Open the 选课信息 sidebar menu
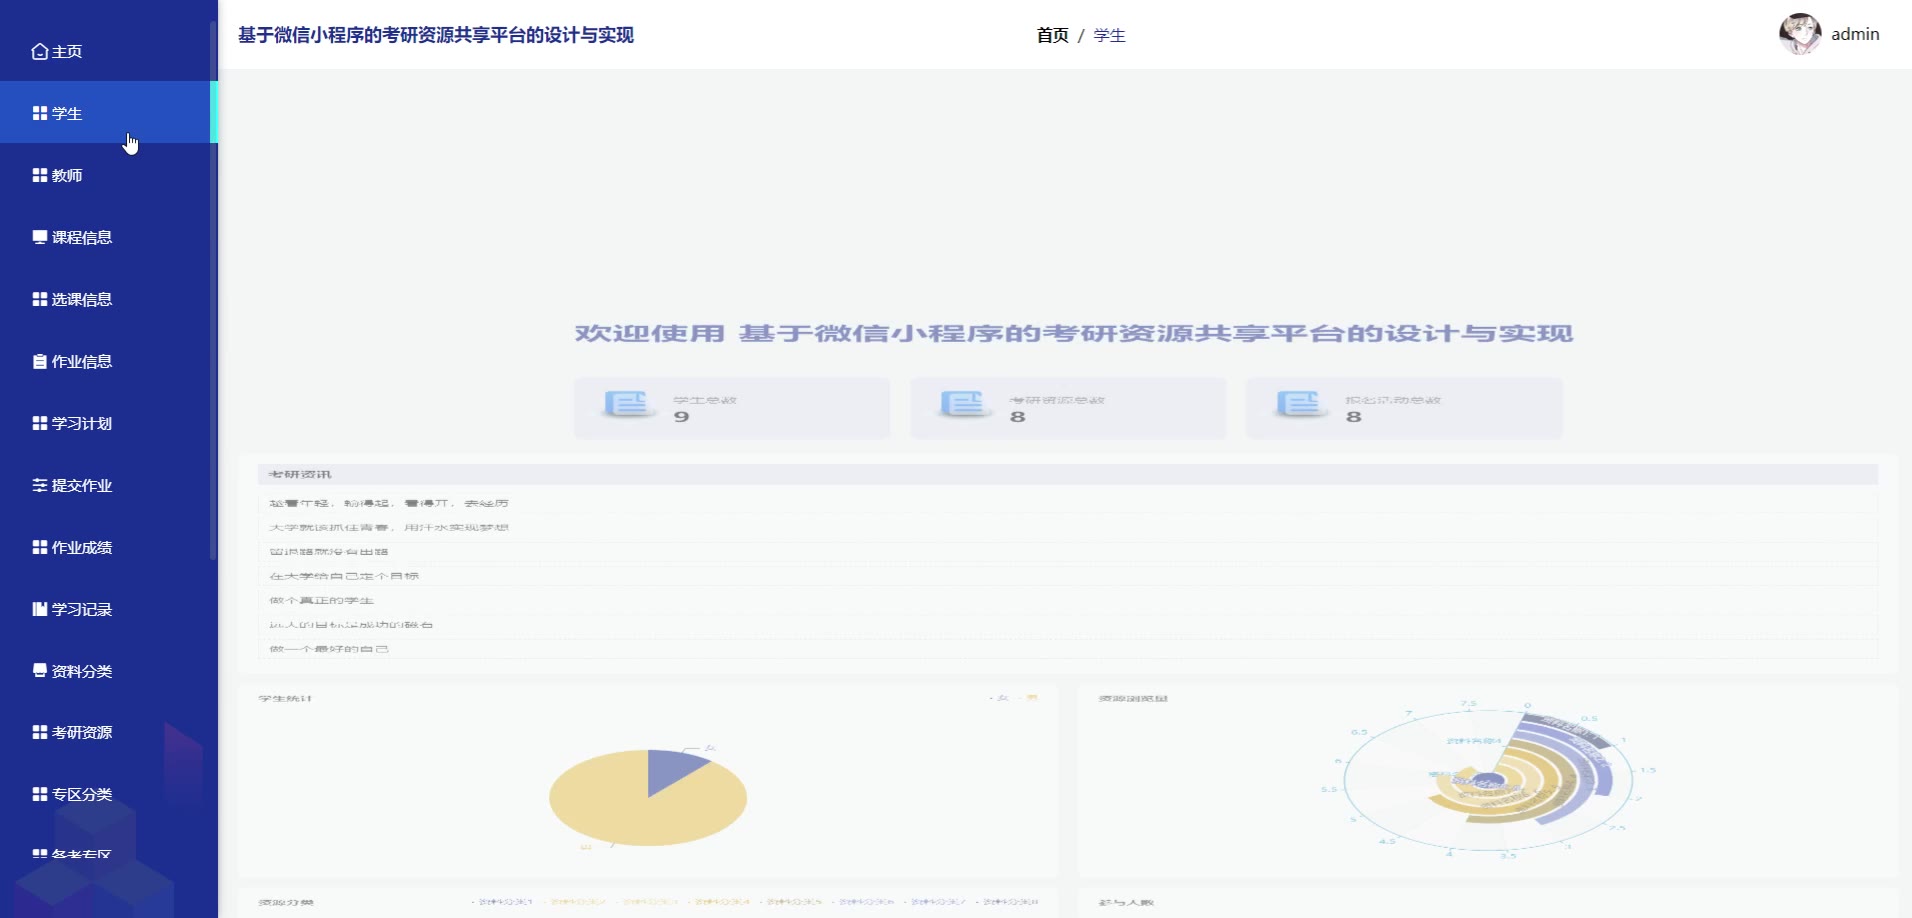Screen dimensions: 1912x918 [109, 299]
